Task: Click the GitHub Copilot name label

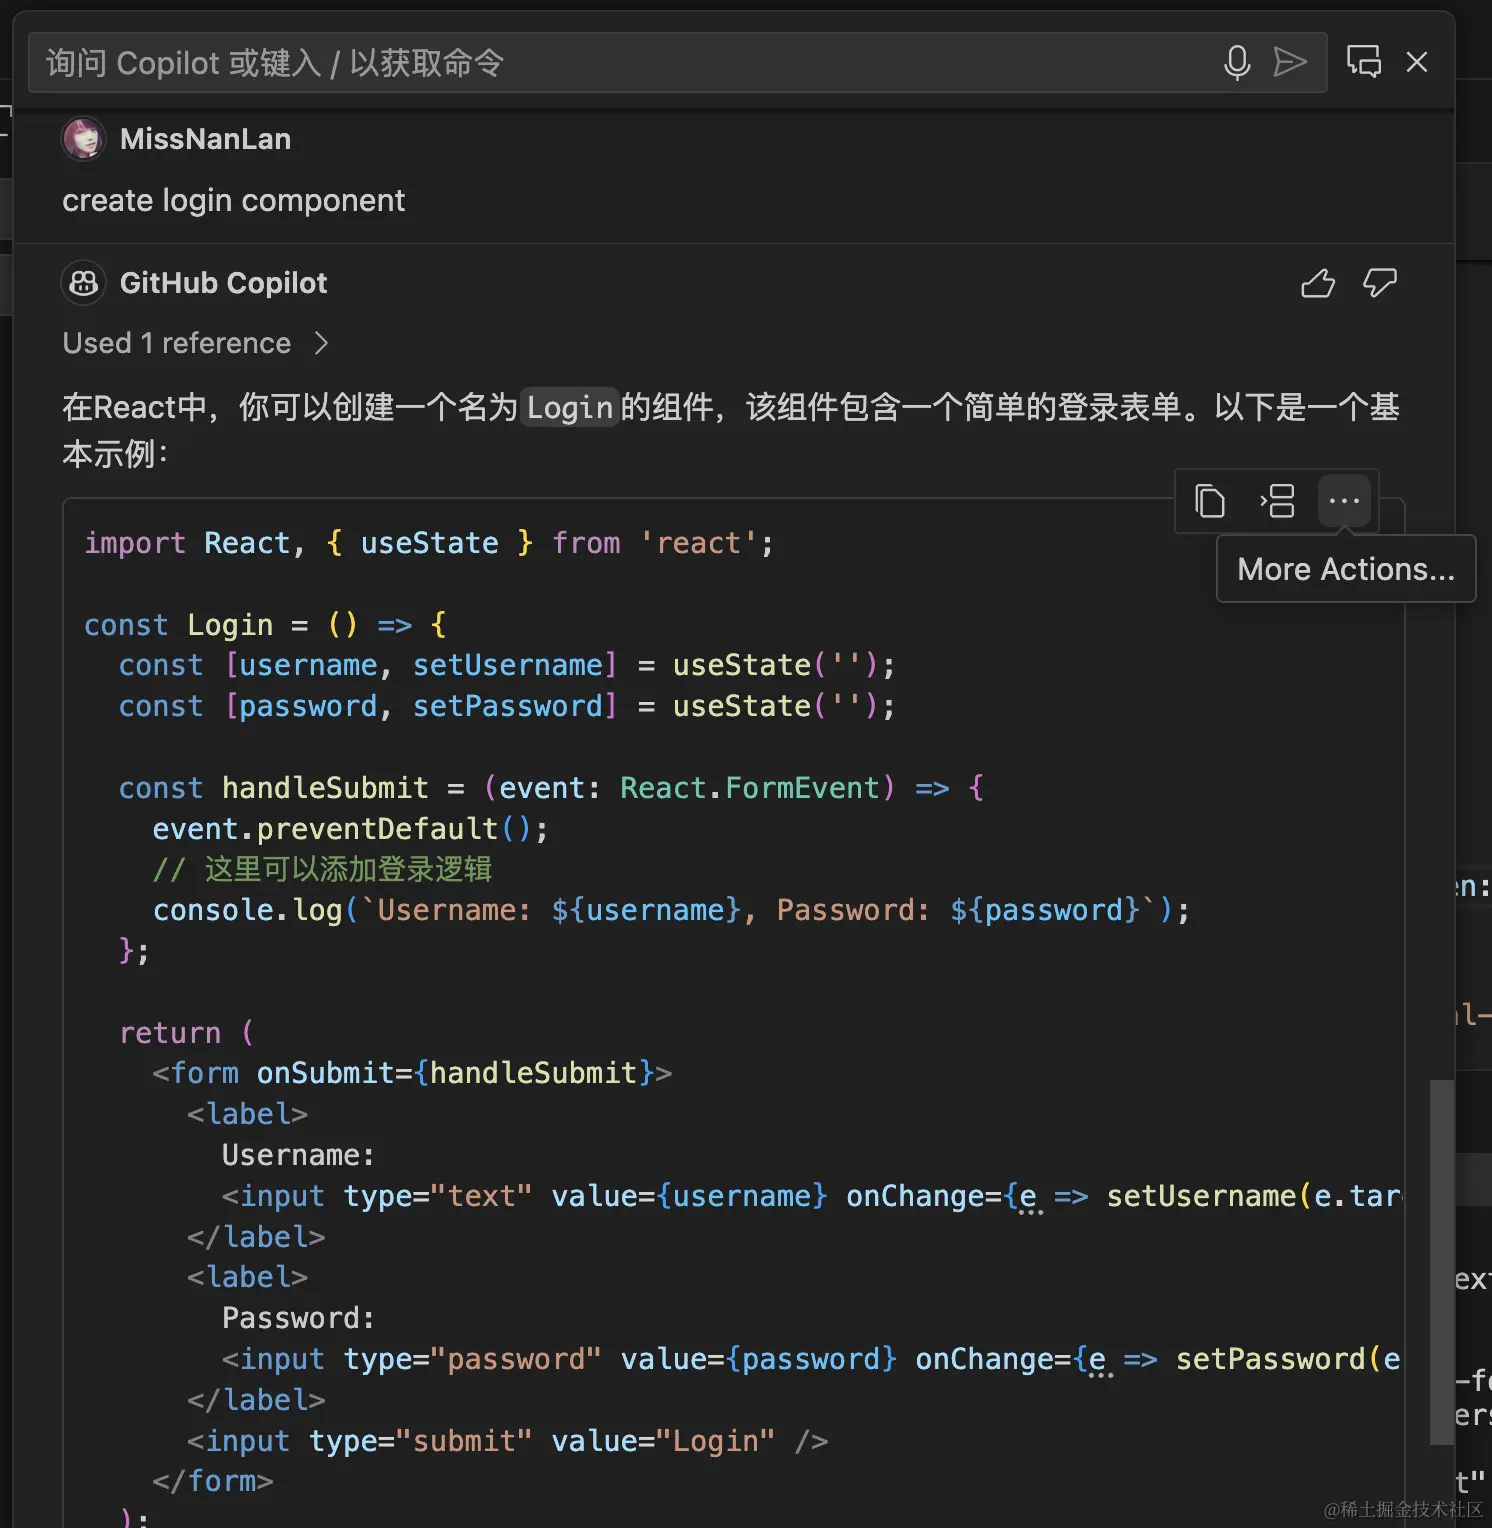Action: [223, 283]
